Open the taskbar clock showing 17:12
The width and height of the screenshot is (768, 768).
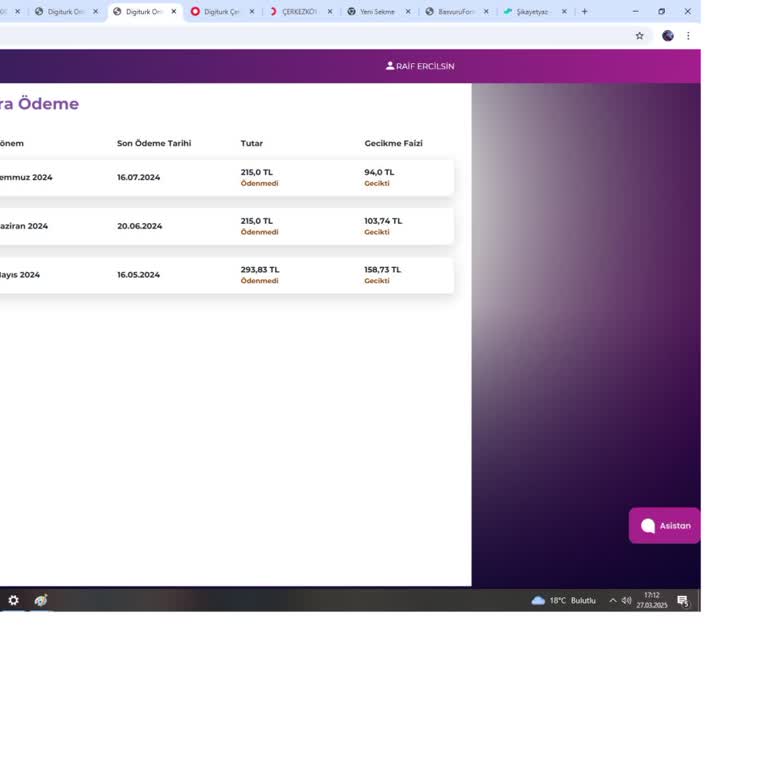(652, 600)
